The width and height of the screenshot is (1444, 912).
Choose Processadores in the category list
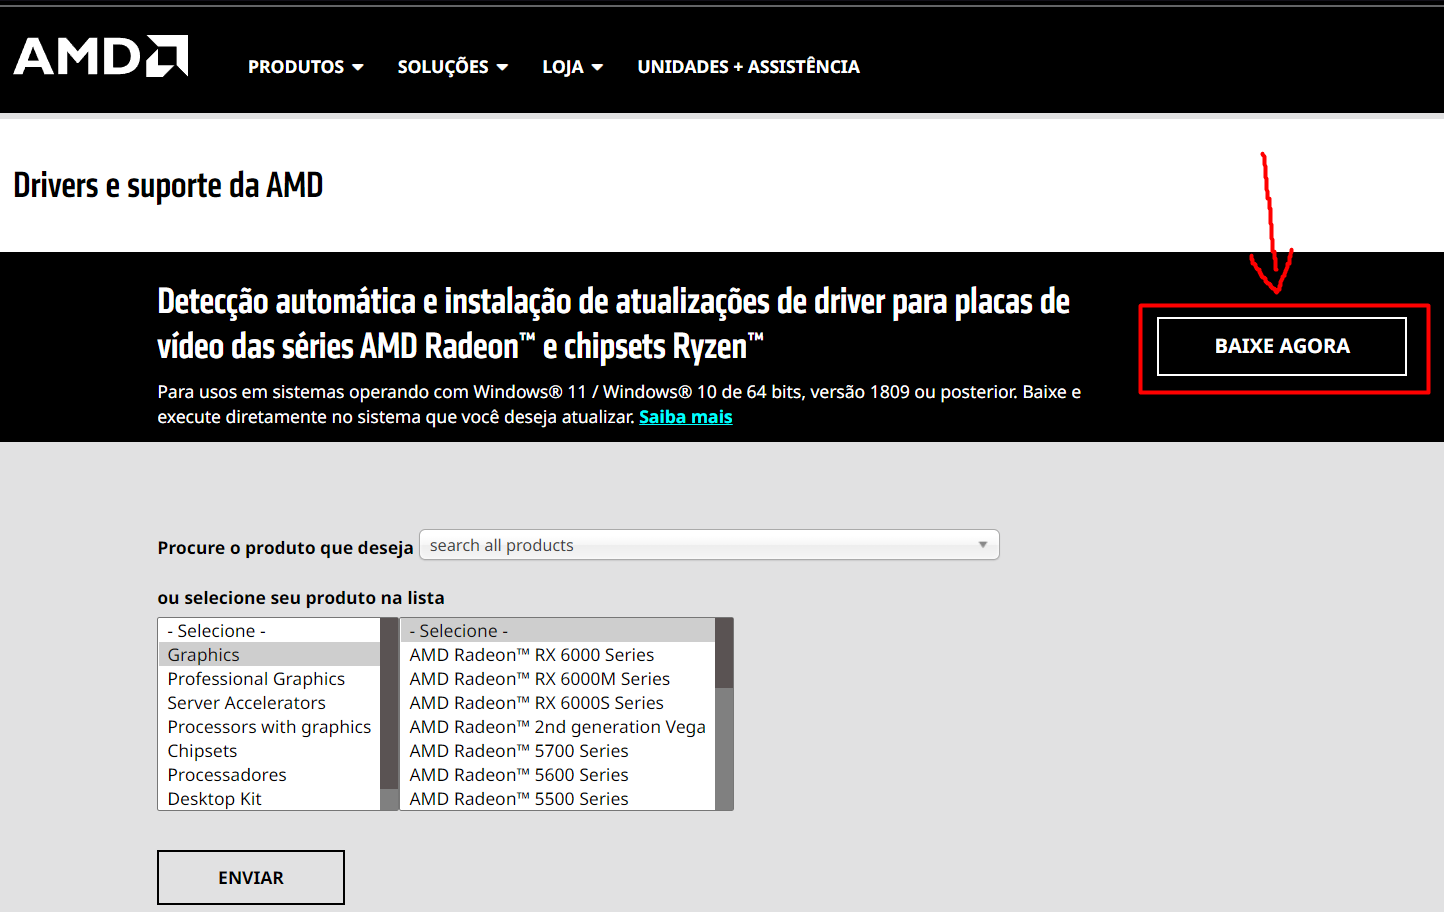click(x=269, y=775)
